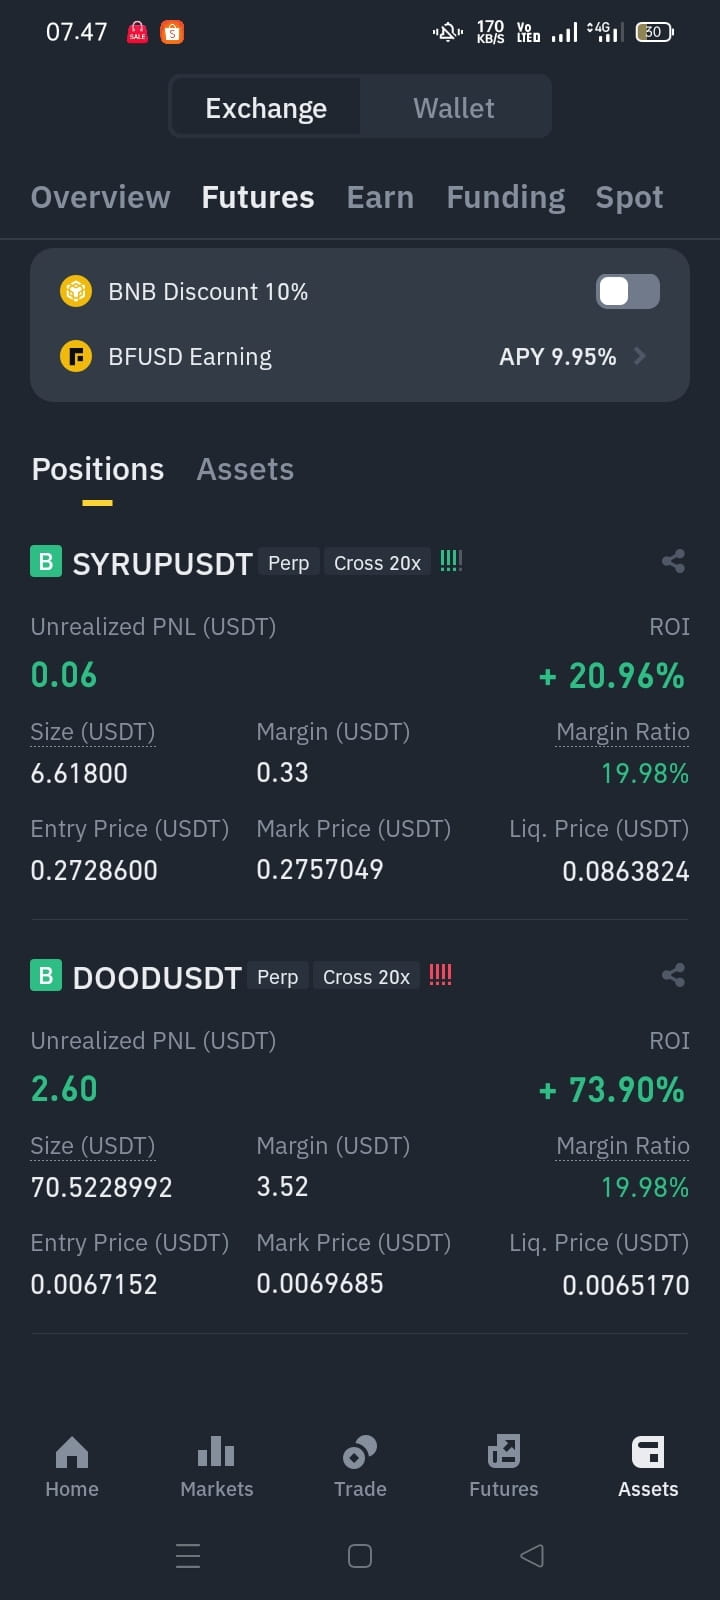Image resolution: width=720 pixels, height=1600 pixels.
Task: Switch to the Assets sub-tab
Action: pyautogui.click(x=245, y=469)
